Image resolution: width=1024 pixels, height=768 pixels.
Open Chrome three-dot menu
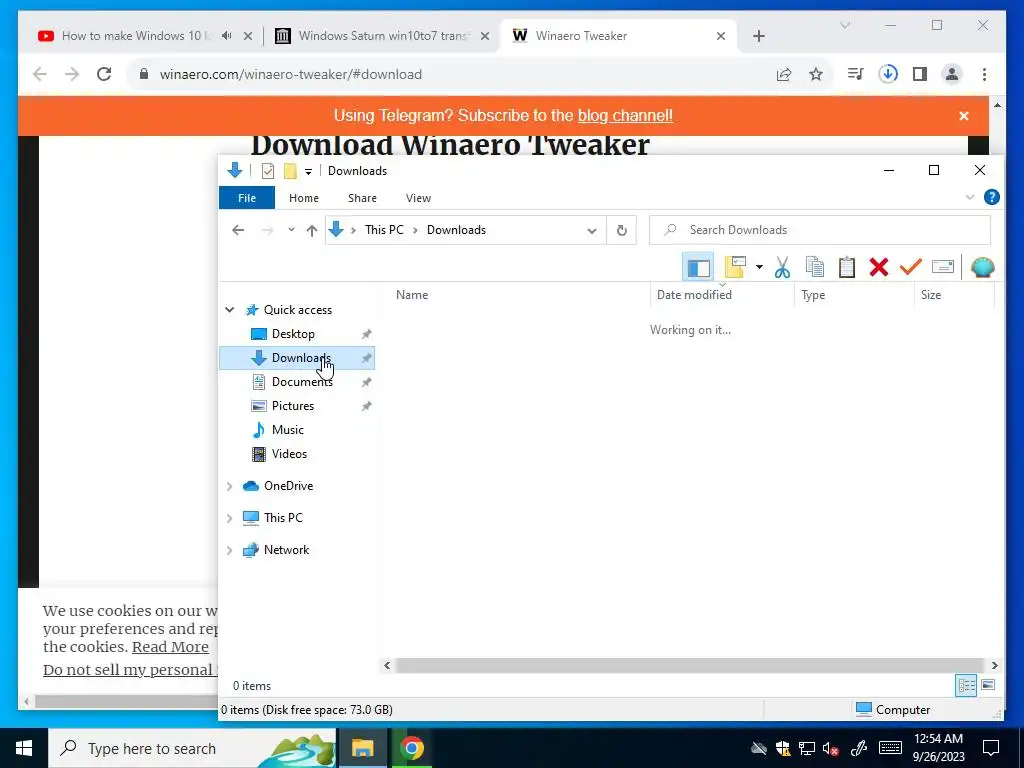click(984, 74)
